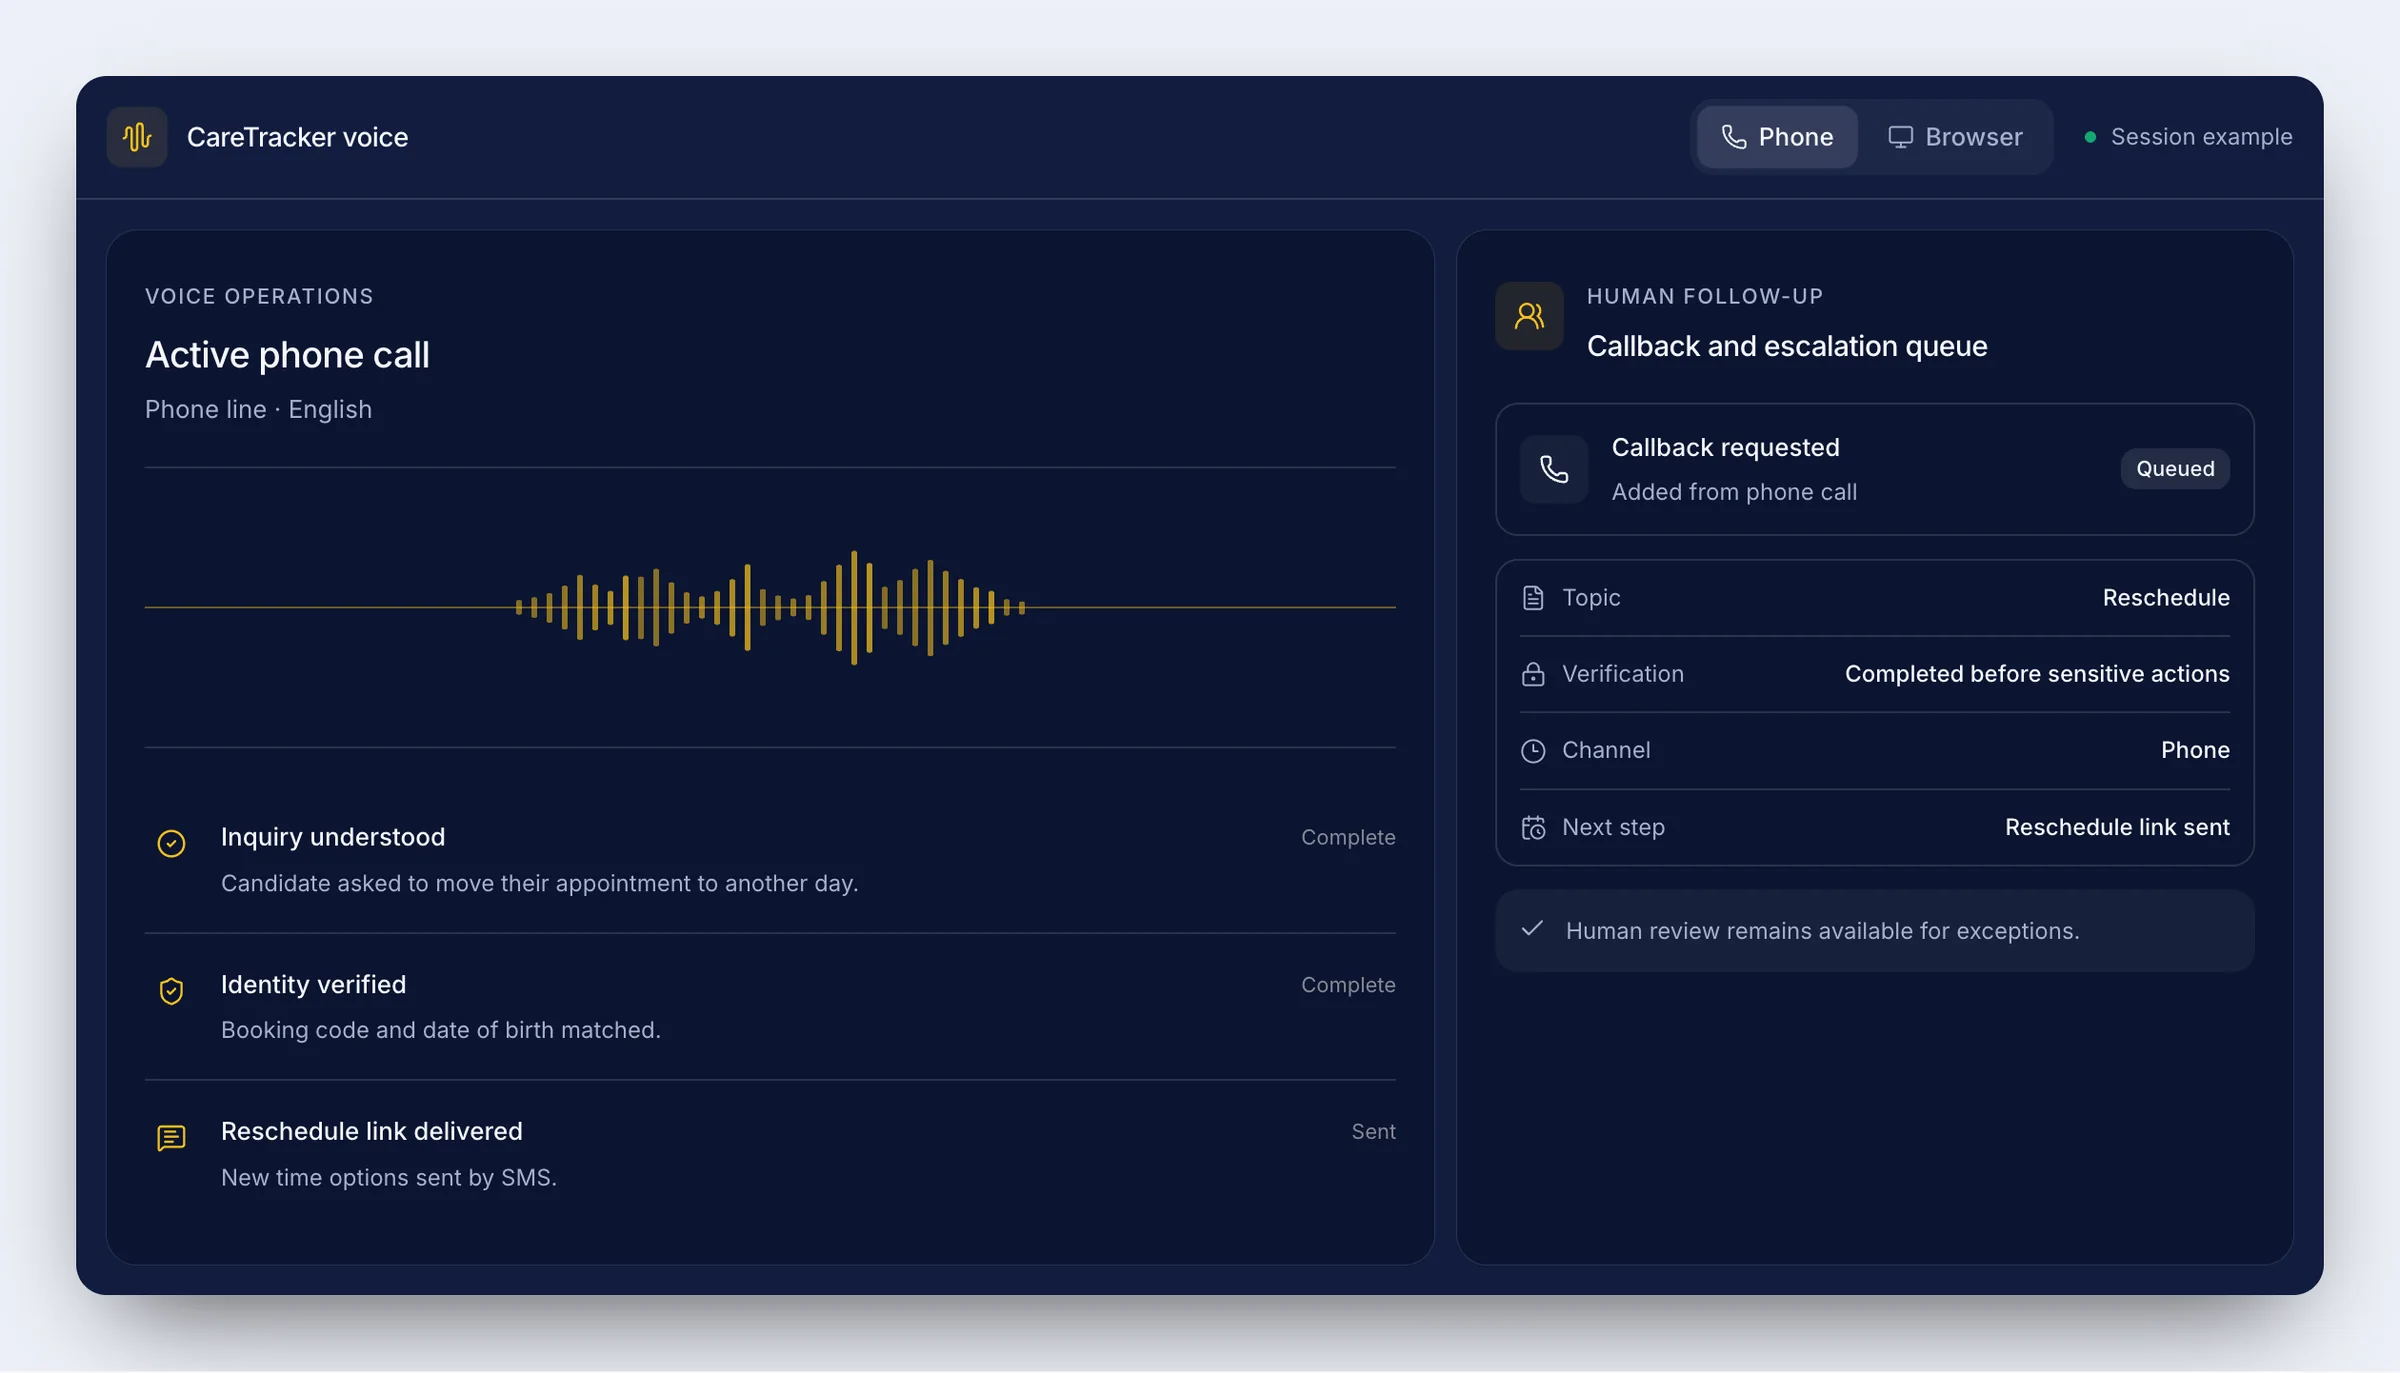Click the Channel clock icon
The width and height of the screenshot is (2400, 1373).
1533,751
